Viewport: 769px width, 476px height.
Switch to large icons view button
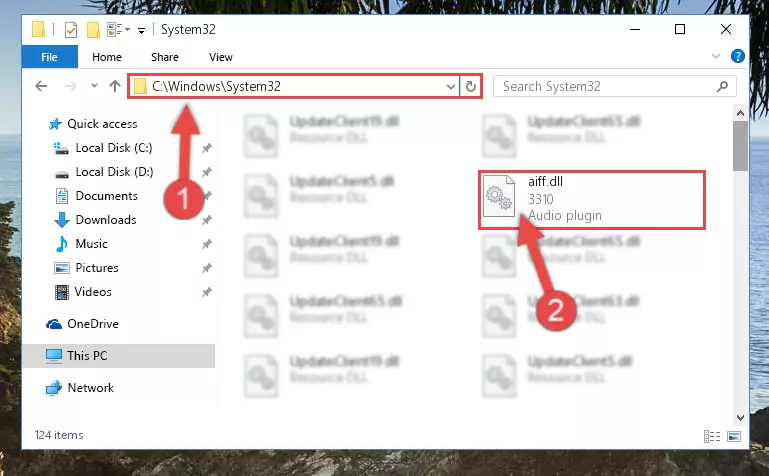tap(734, 436)
